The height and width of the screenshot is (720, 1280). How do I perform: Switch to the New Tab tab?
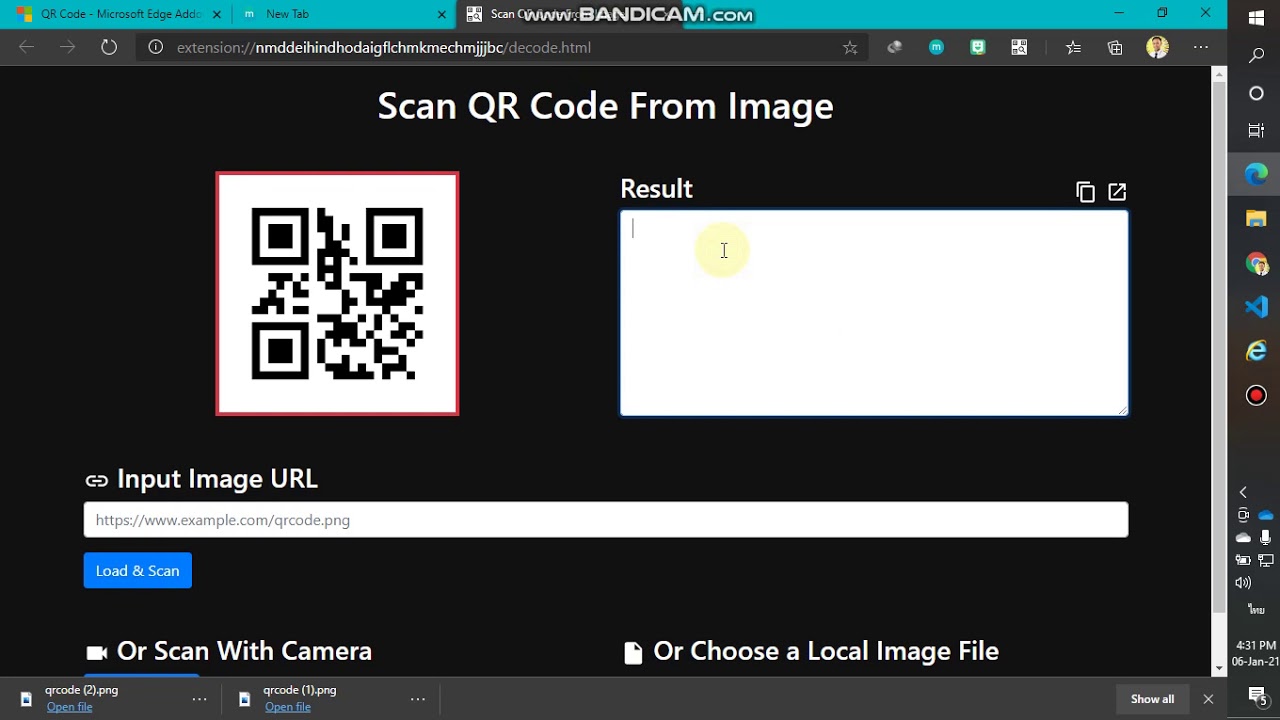[x=343, y=14]
